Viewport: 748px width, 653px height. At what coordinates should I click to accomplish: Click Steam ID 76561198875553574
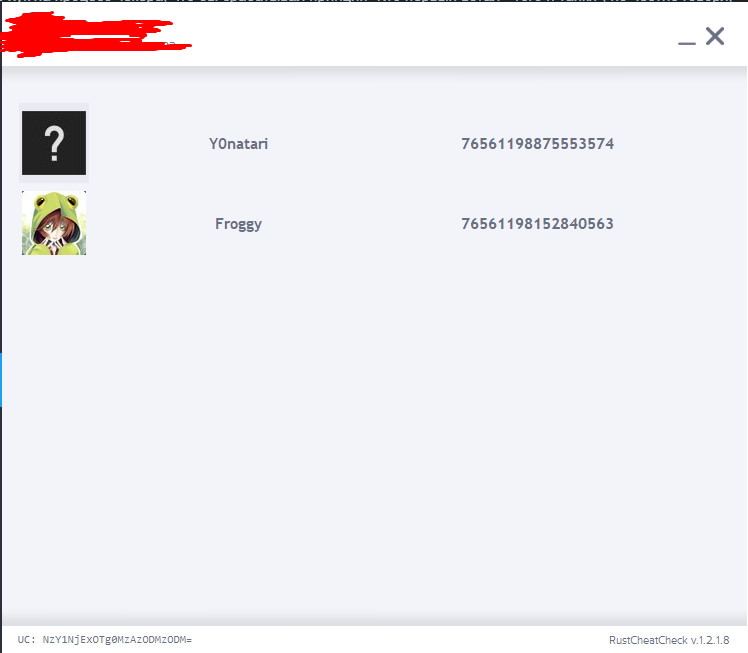point(538,144)
